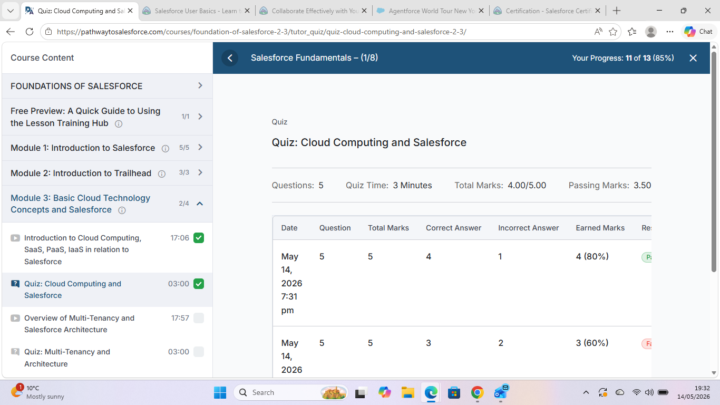This screenshot has width=720, height=405.
Task: Close the Agentforce World Tour tab
Action: tap(481, 11)
